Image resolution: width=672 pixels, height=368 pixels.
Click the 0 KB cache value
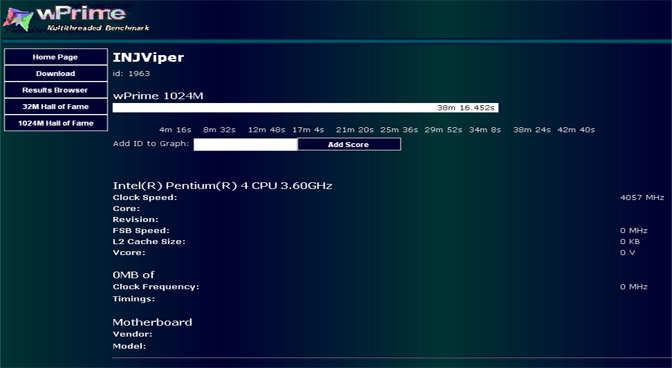point(630,242)
